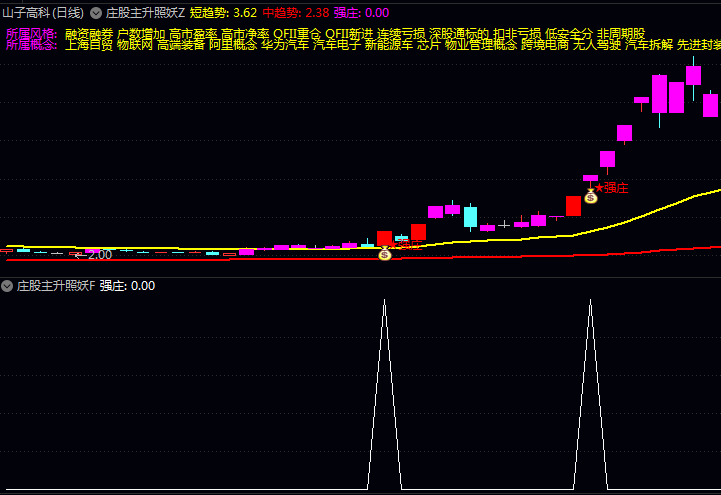Viewport: 721px width, 495px height.
Task: Click the 非周期股 style tag
Action: coord(621,34)
